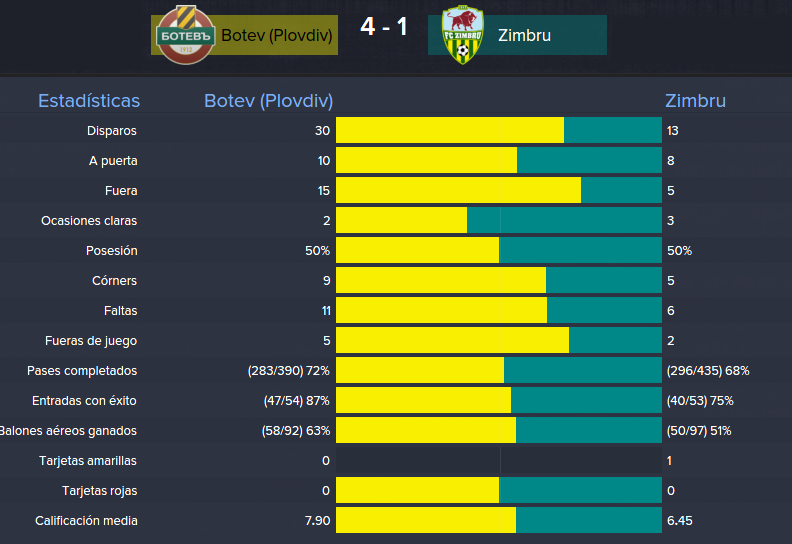Click the Disparos yellow bar segment
Viewport: 792px width, 544px height.
click(x=450, y=130)
